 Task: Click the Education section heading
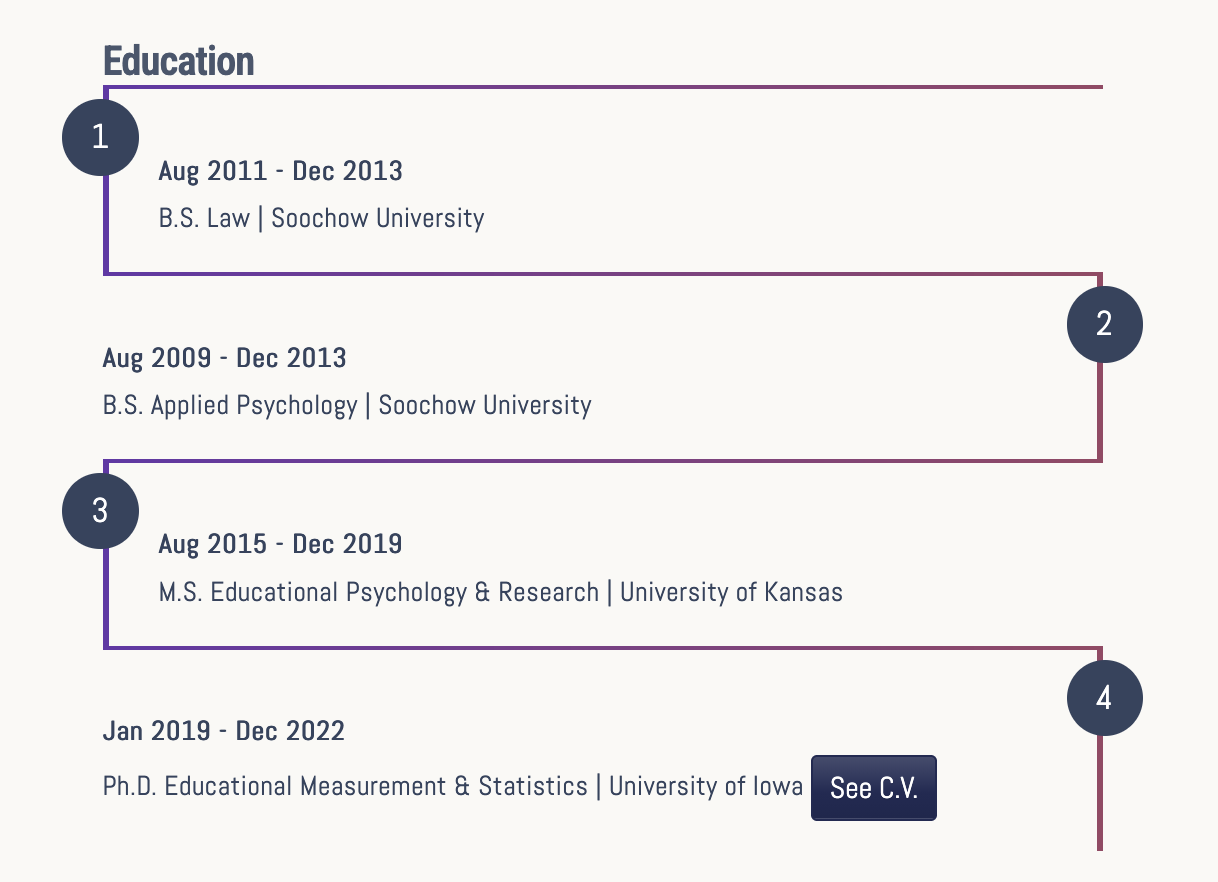(x=179, y=61)
